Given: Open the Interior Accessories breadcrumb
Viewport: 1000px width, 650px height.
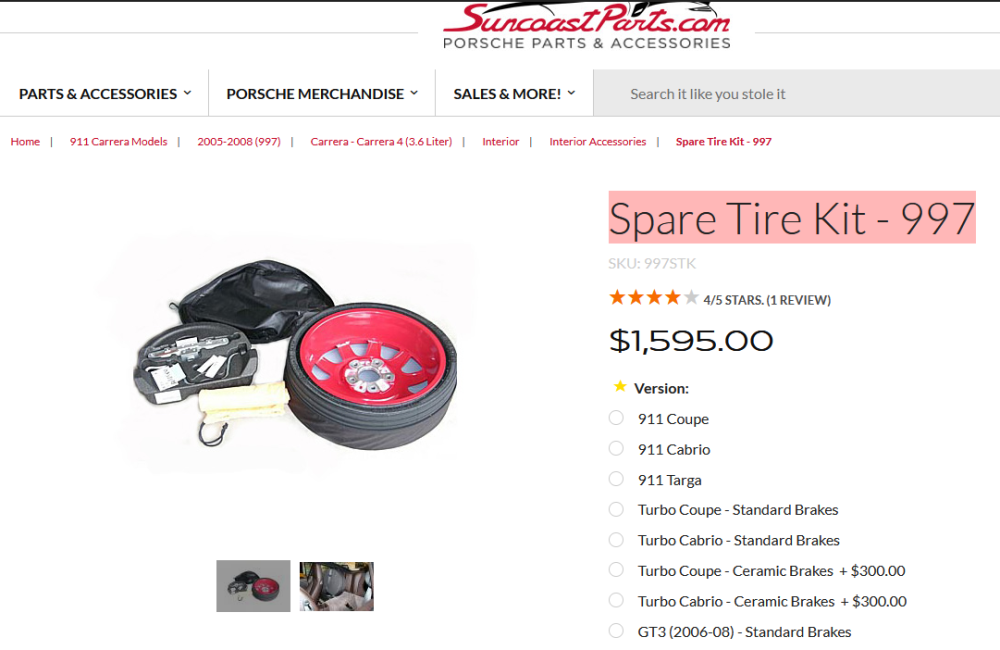Looking at the screenshot, I should (x=598, y=142).
